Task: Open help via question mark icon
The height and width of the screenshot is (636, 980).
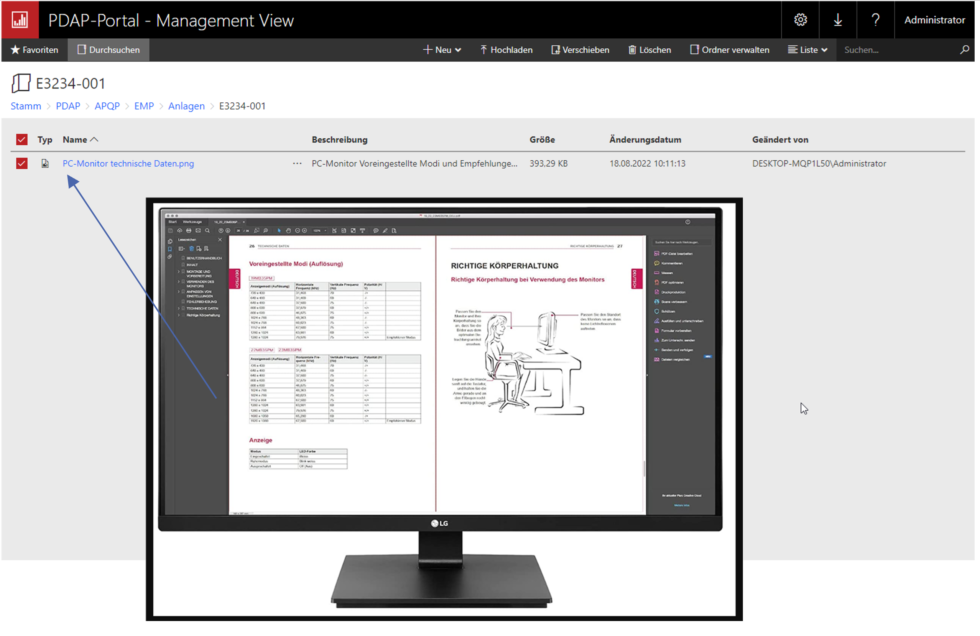Action: (875, 20)
